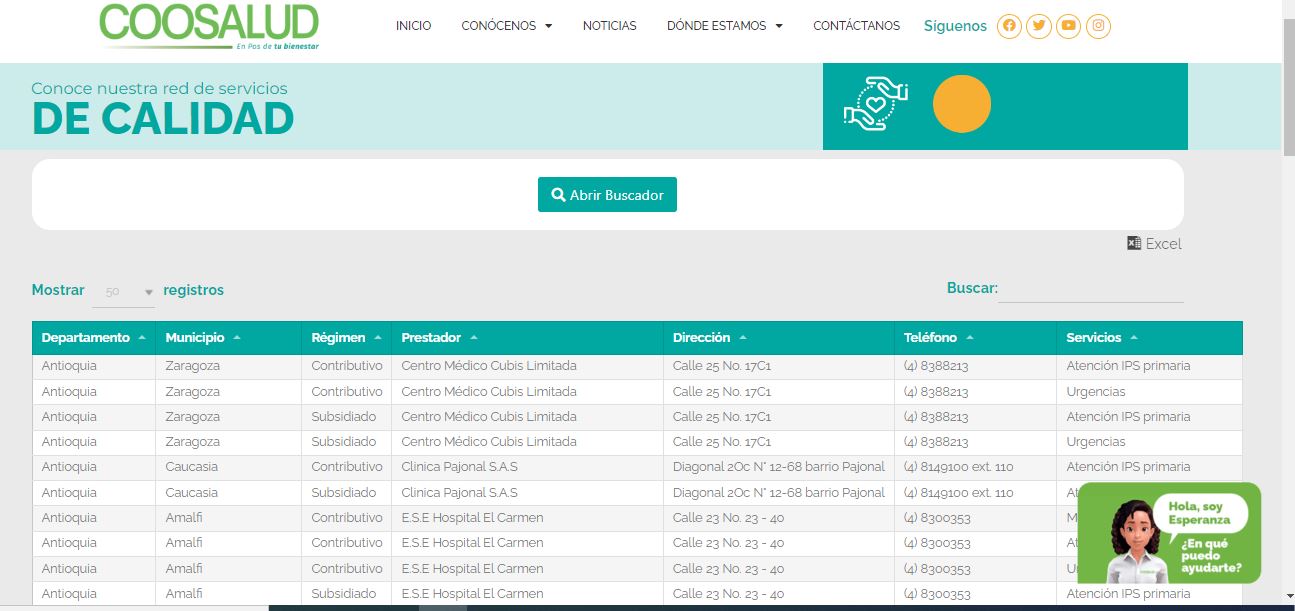Focus the Buscar search input field

click(1090, 289)
